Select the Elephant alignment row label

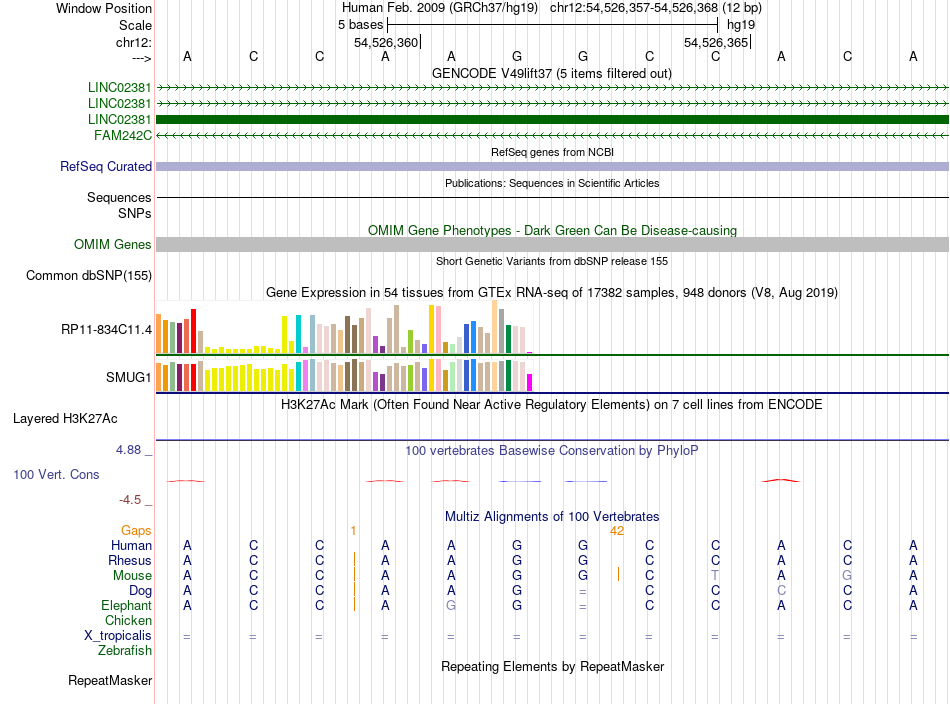[126, 606]
